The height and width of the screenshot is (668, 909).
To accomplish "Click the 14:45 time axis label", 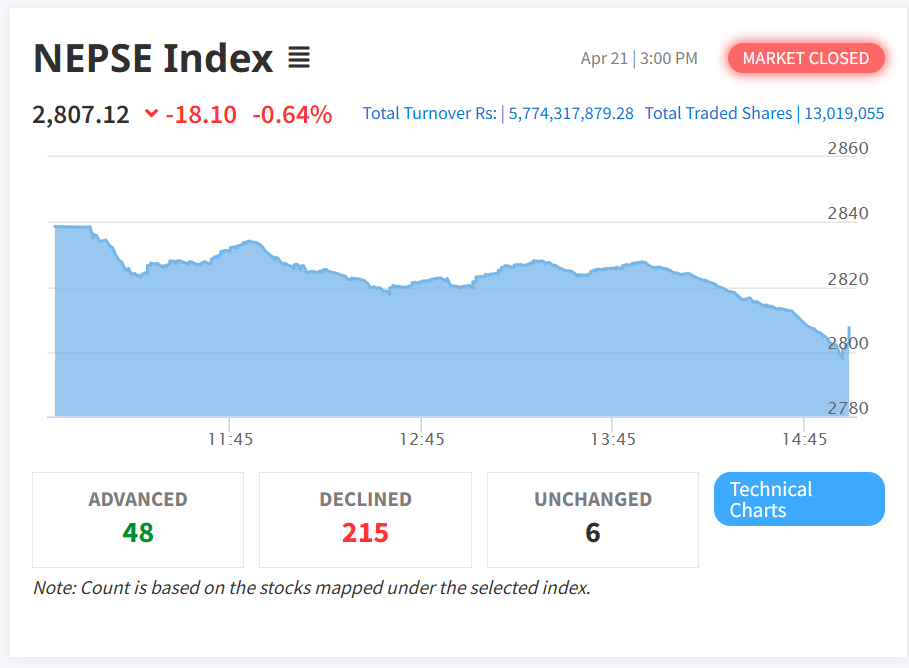I will click(x=805, y=439).
